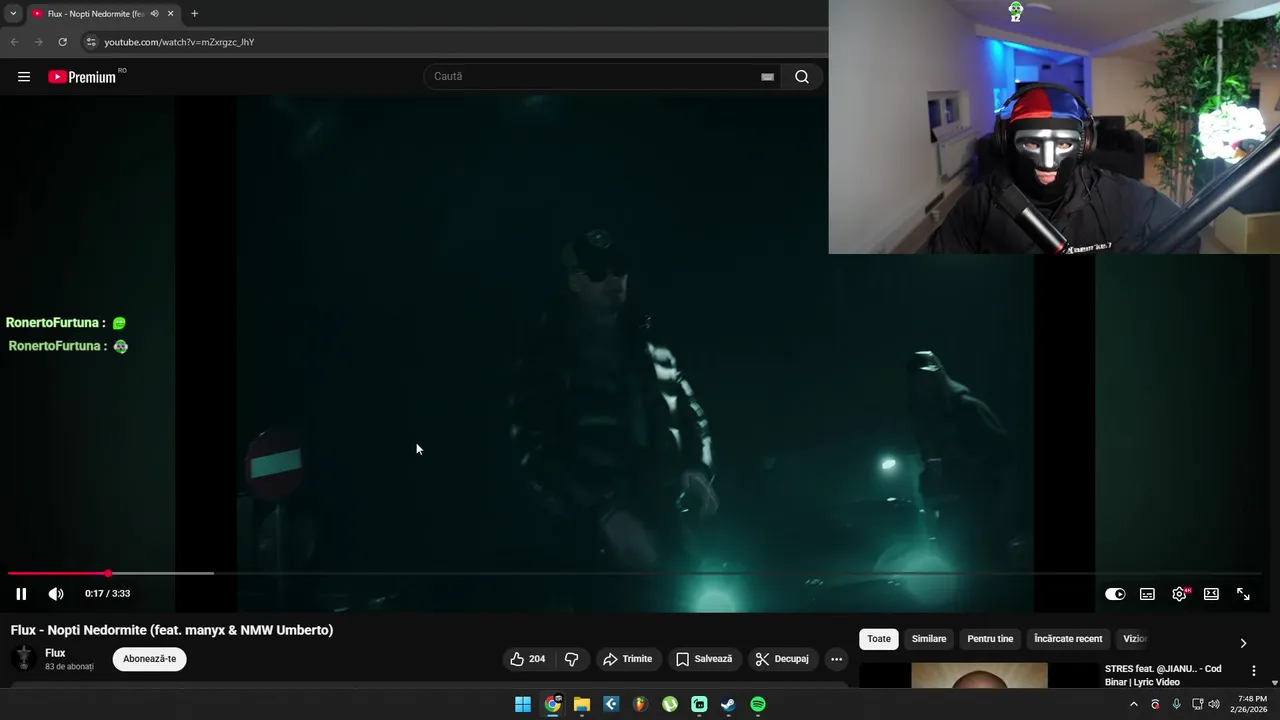1280x720 pixels.
Task: Click the 0:17 / 3:33 time display
Action: tap(107, 594)
